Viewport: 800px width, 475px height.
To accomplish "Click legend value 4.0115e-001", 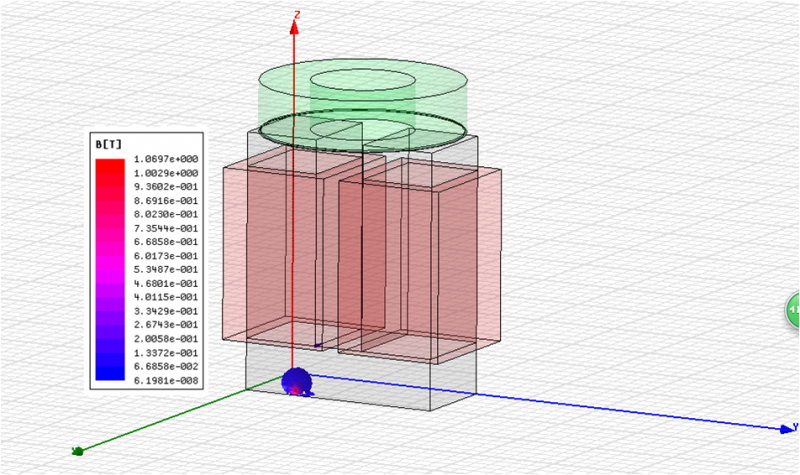I will [x=166, y=297].
